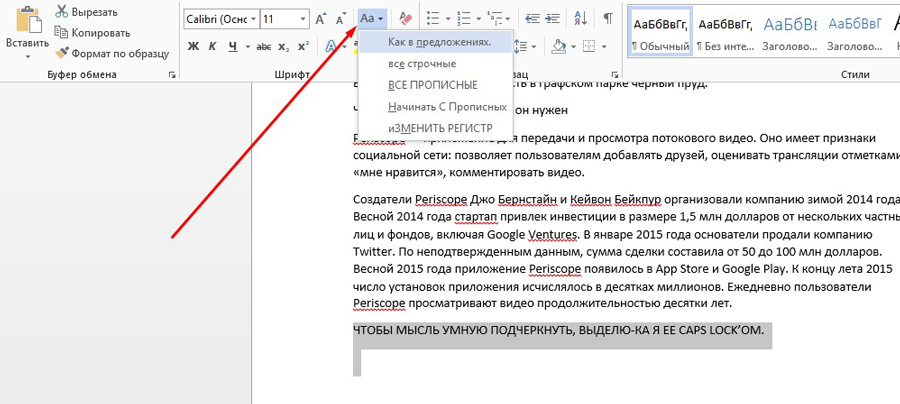Image resolution: width=900 pixels, height=404 pixels.
Task: Apply paragraph shading paint bucket
Action: click(x=558, y=46)
